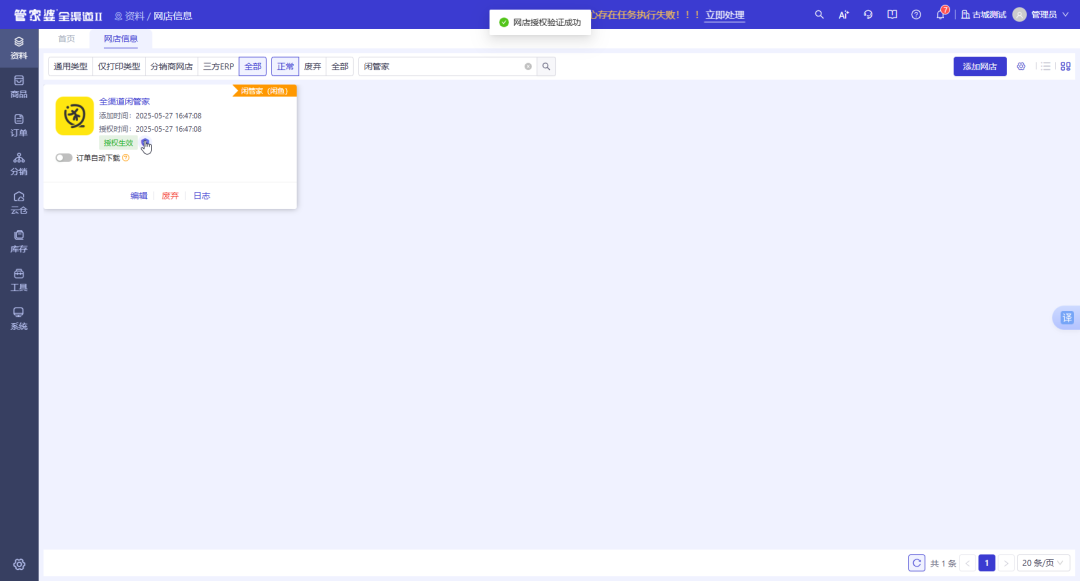Filter by 三方ERP

pos(218,67)
